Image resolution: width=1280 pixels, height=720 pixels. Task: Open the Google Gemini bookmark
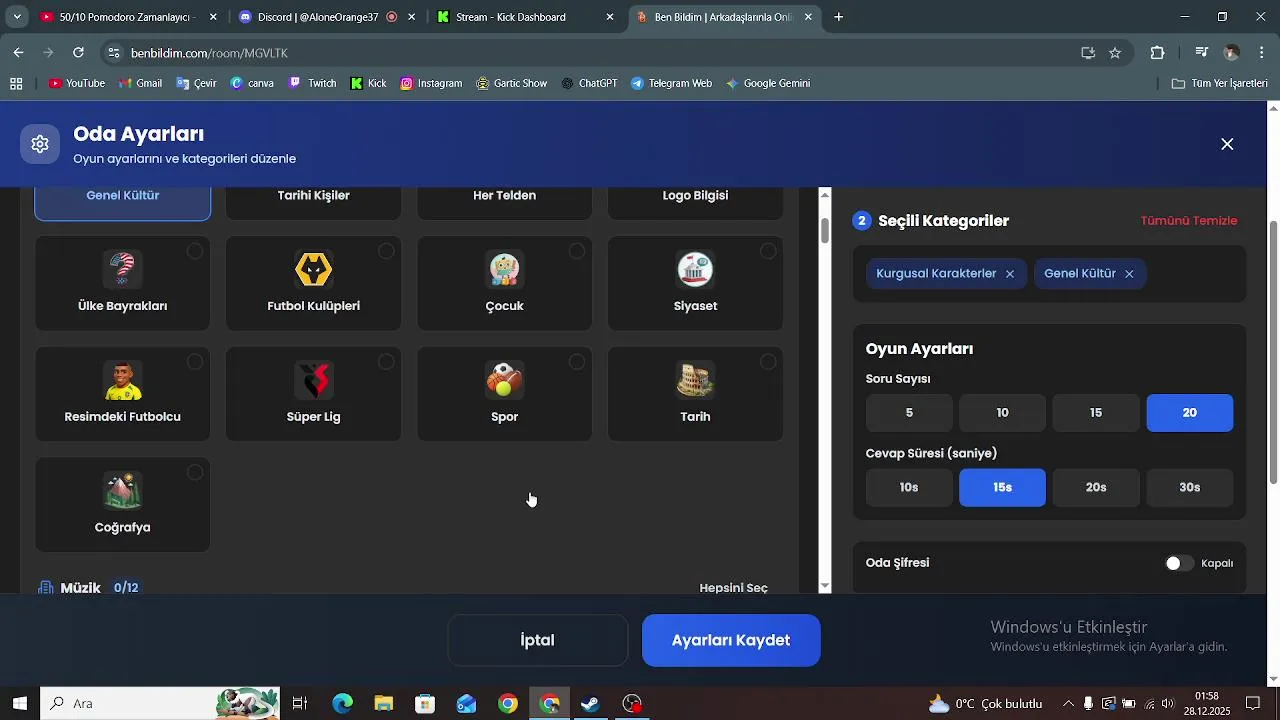(768, 83)
